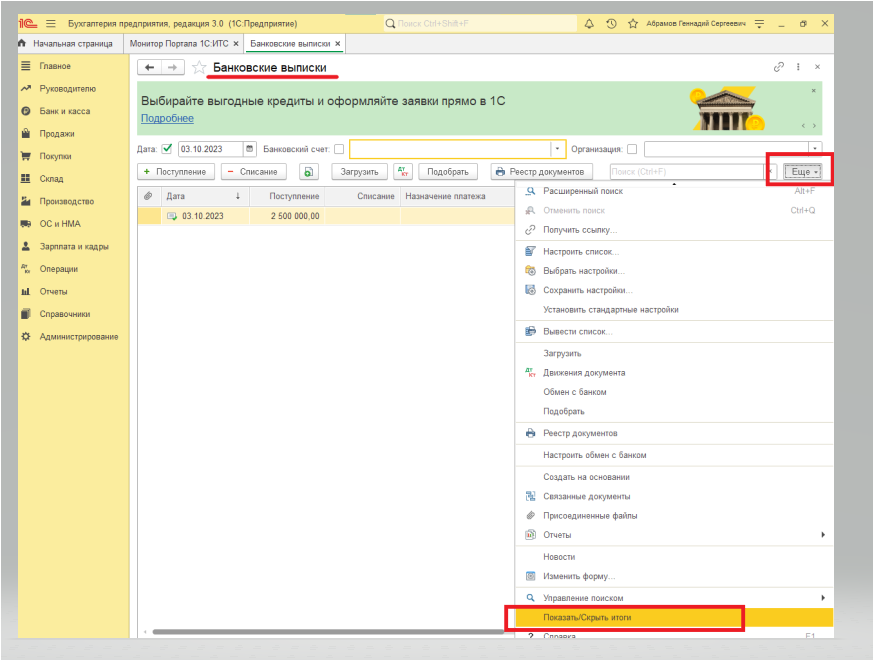
Task: Open notifications bell icon in title bar
Action: pos(589,23)
